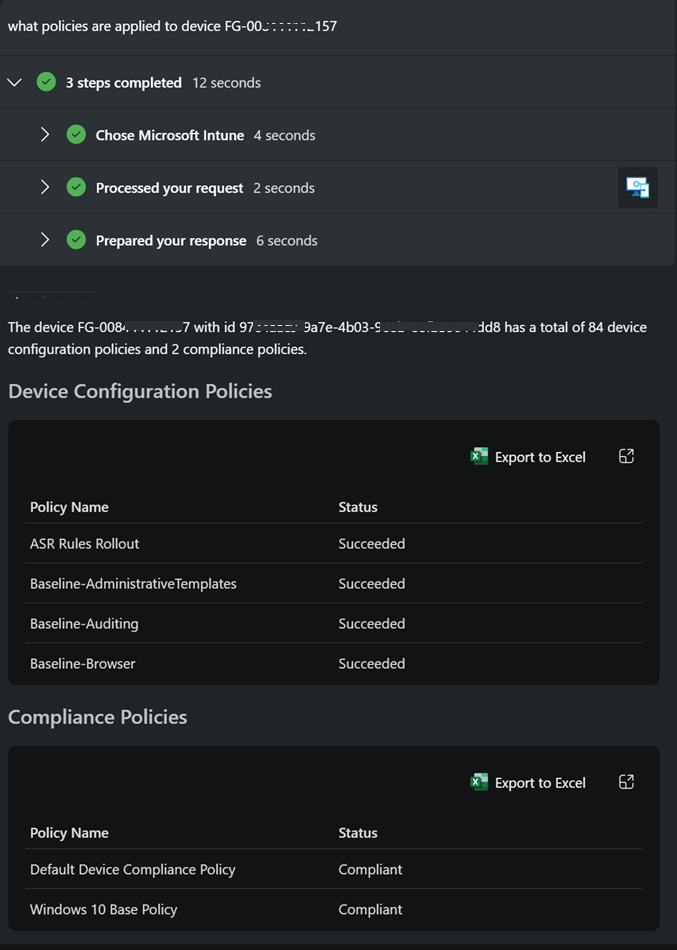This screenshot has width=677, height=950.
Task: Expand the Prepared your response step
Action: (x=45, y=240)
